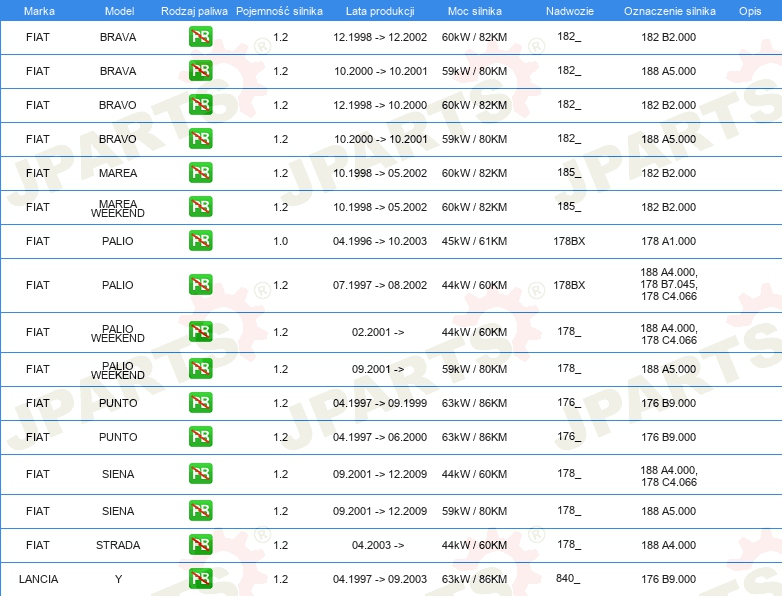Click fuel icon in SIENA 44kW row
The height and width of the screenshot is (596, 782).
(x=200, y=474)
